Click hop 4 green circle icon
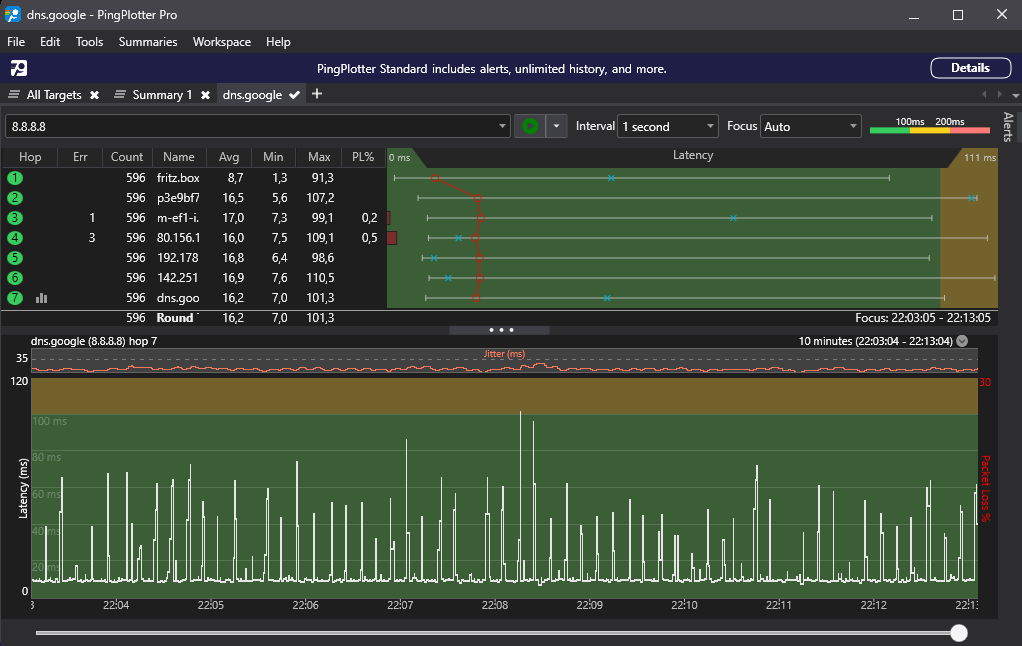 click(x=14, y=238)
